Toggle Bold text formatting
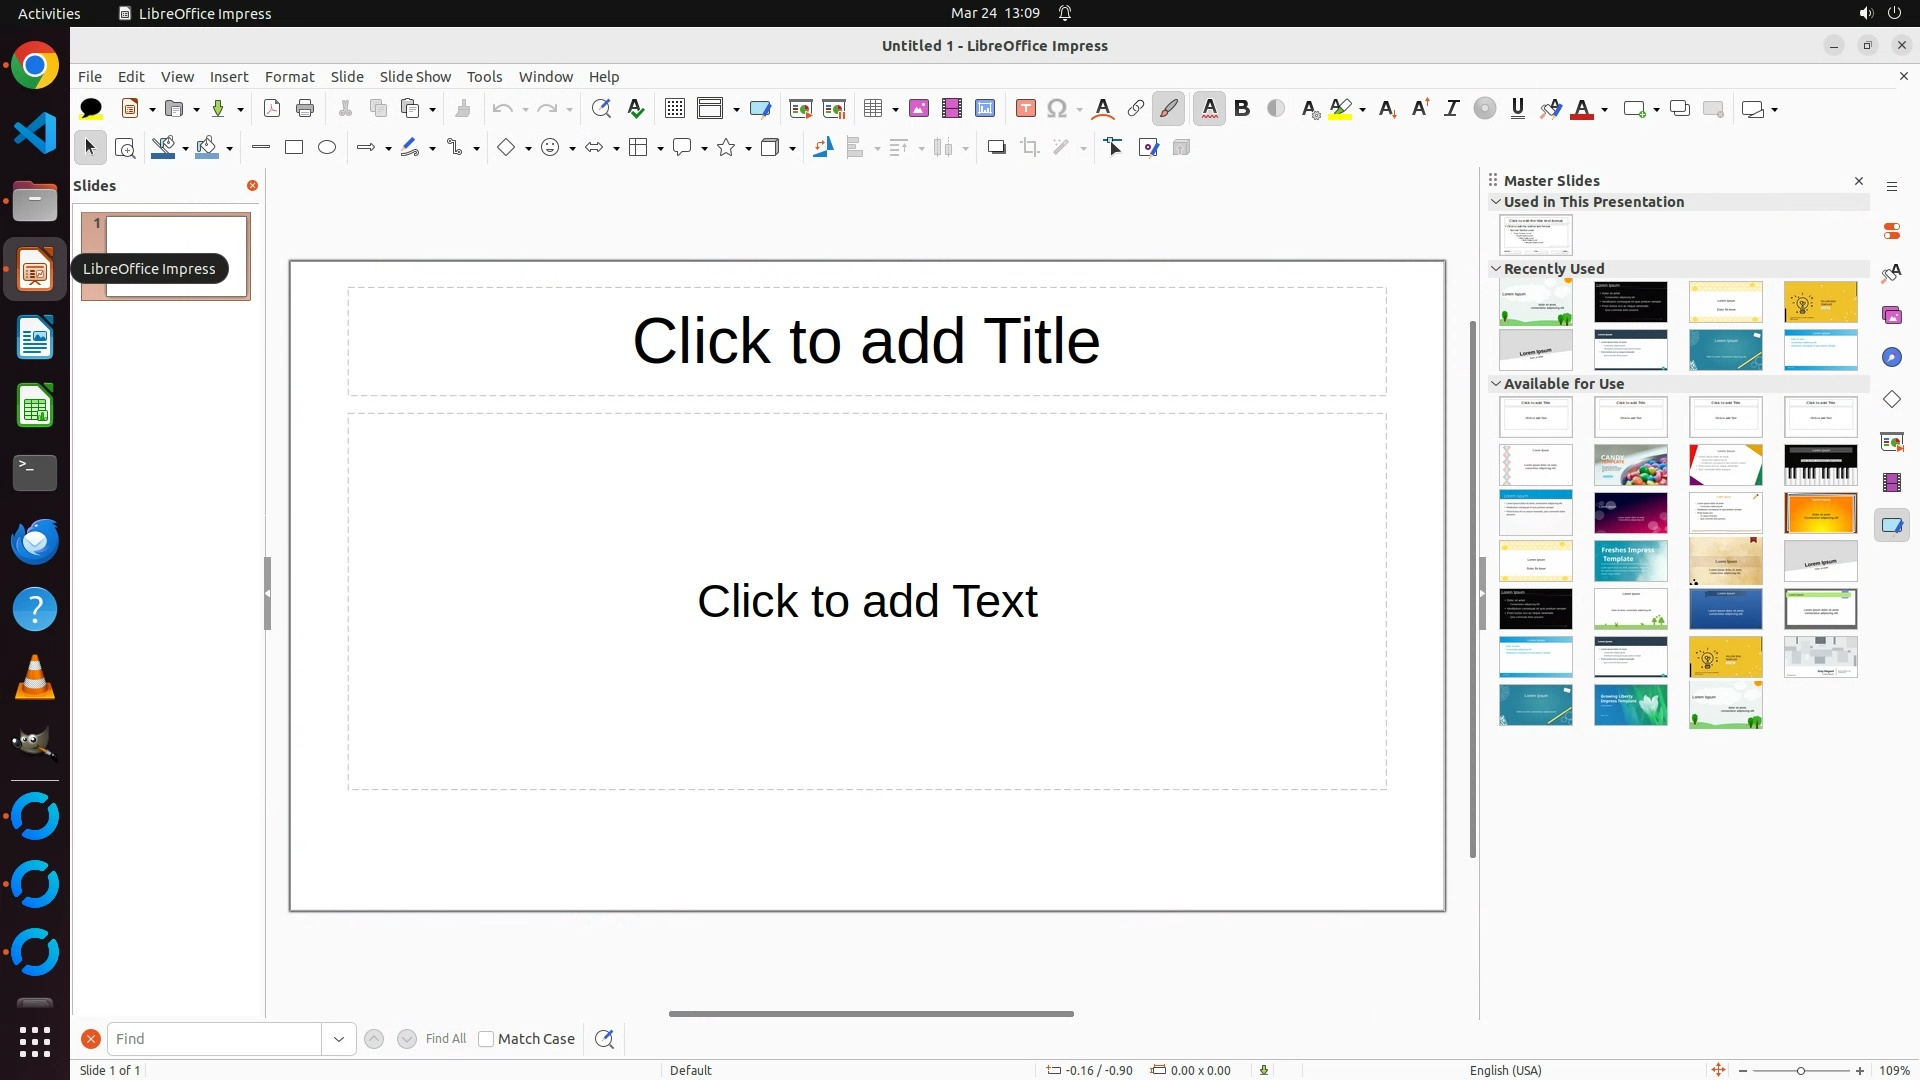Image resolution: width=1920 pixels, height=1080 pixels. [1242, 109]
